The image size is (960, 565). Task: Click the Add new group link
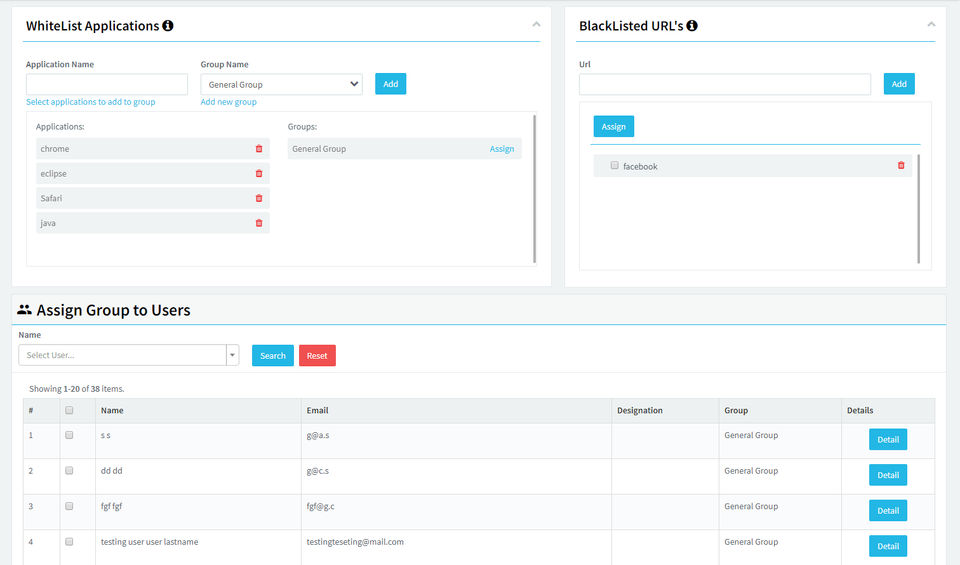coord(228,102)
